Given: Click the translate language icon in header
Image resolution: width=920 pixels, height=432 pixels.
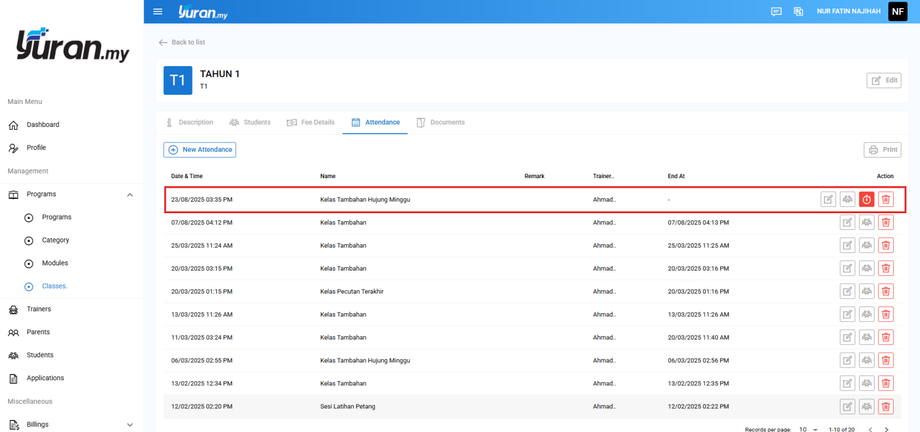Looking at the screenshot, I should click(798, 12).
